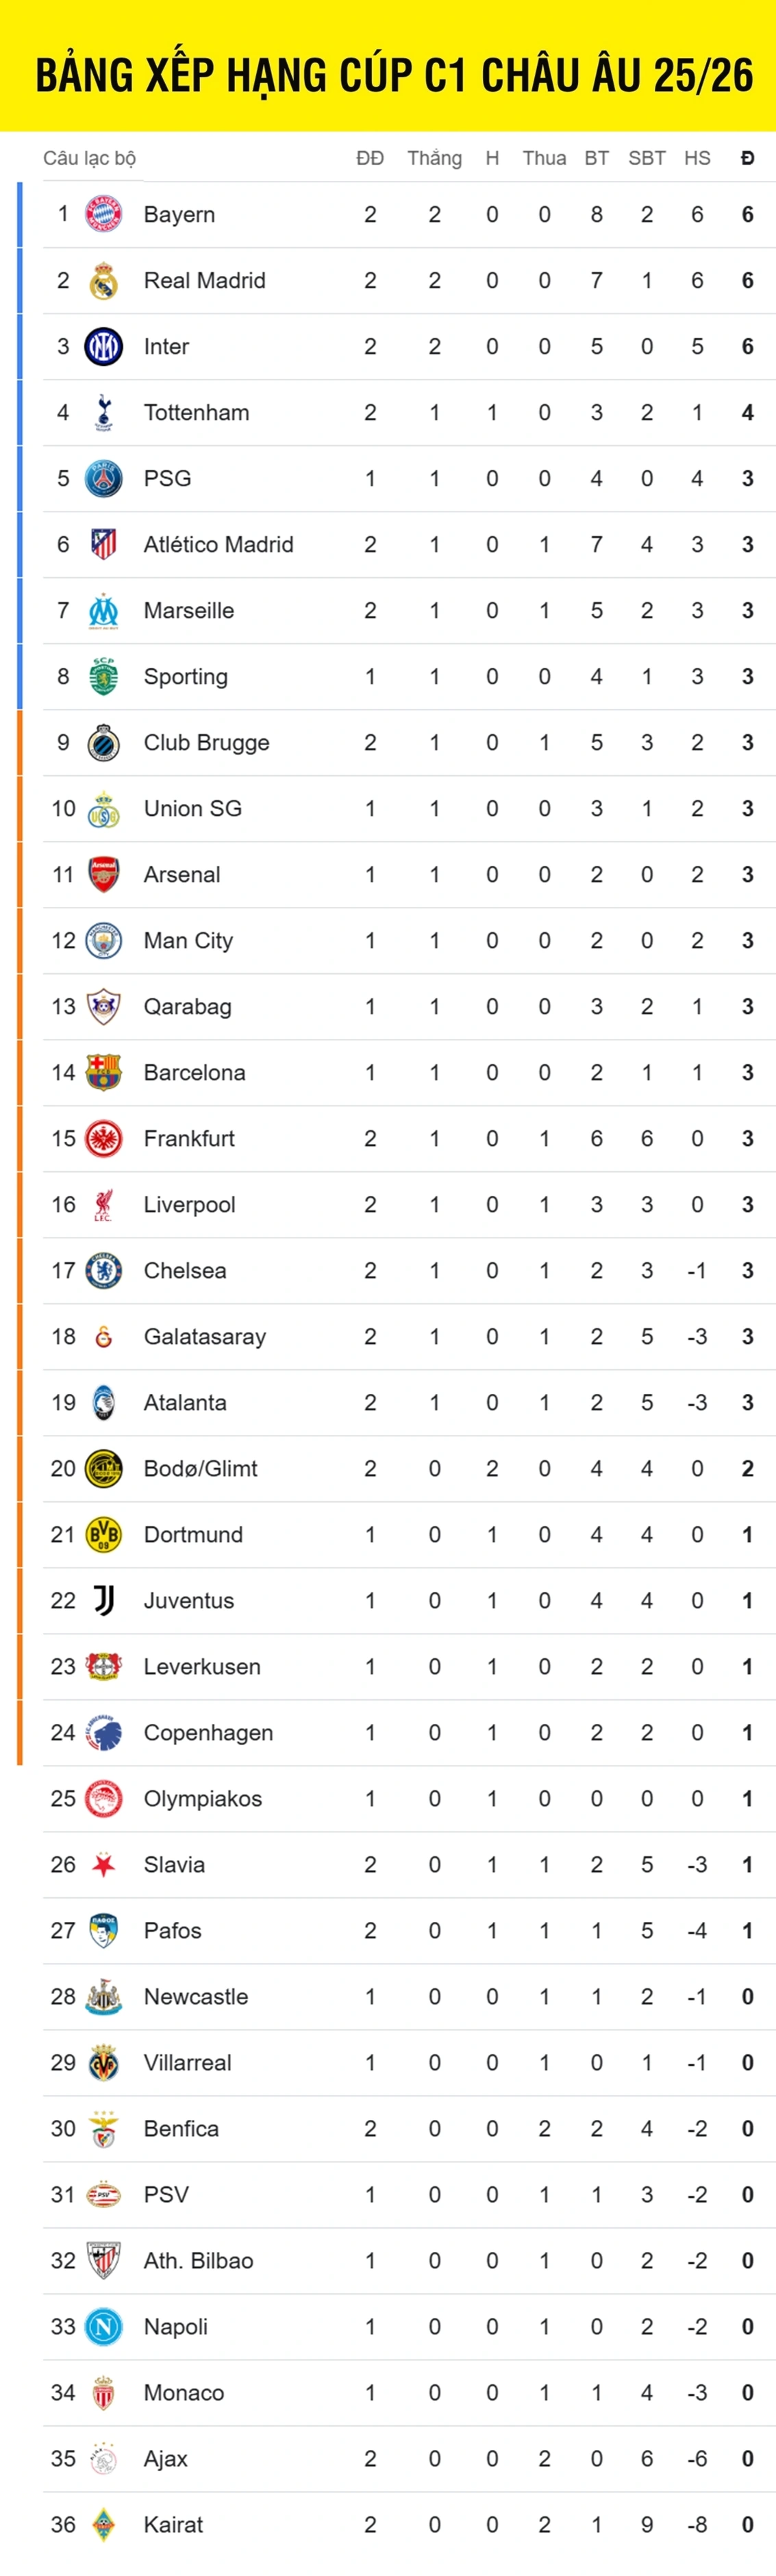
Task: Select the Inter club logo
Action: [104, 347]
